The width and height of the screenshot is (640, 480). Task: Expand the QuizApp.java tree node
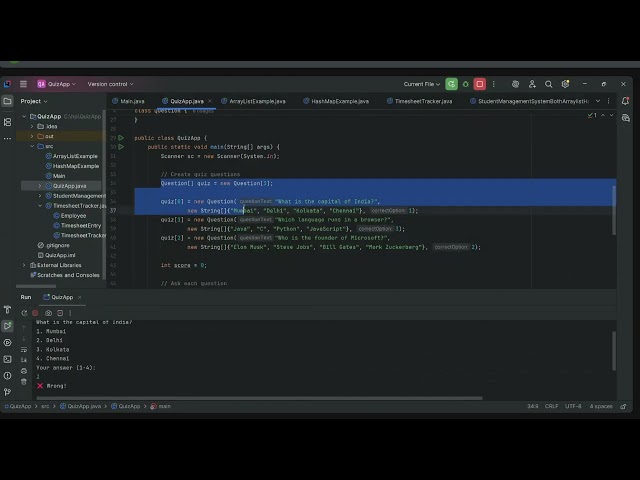pos(40,186)
